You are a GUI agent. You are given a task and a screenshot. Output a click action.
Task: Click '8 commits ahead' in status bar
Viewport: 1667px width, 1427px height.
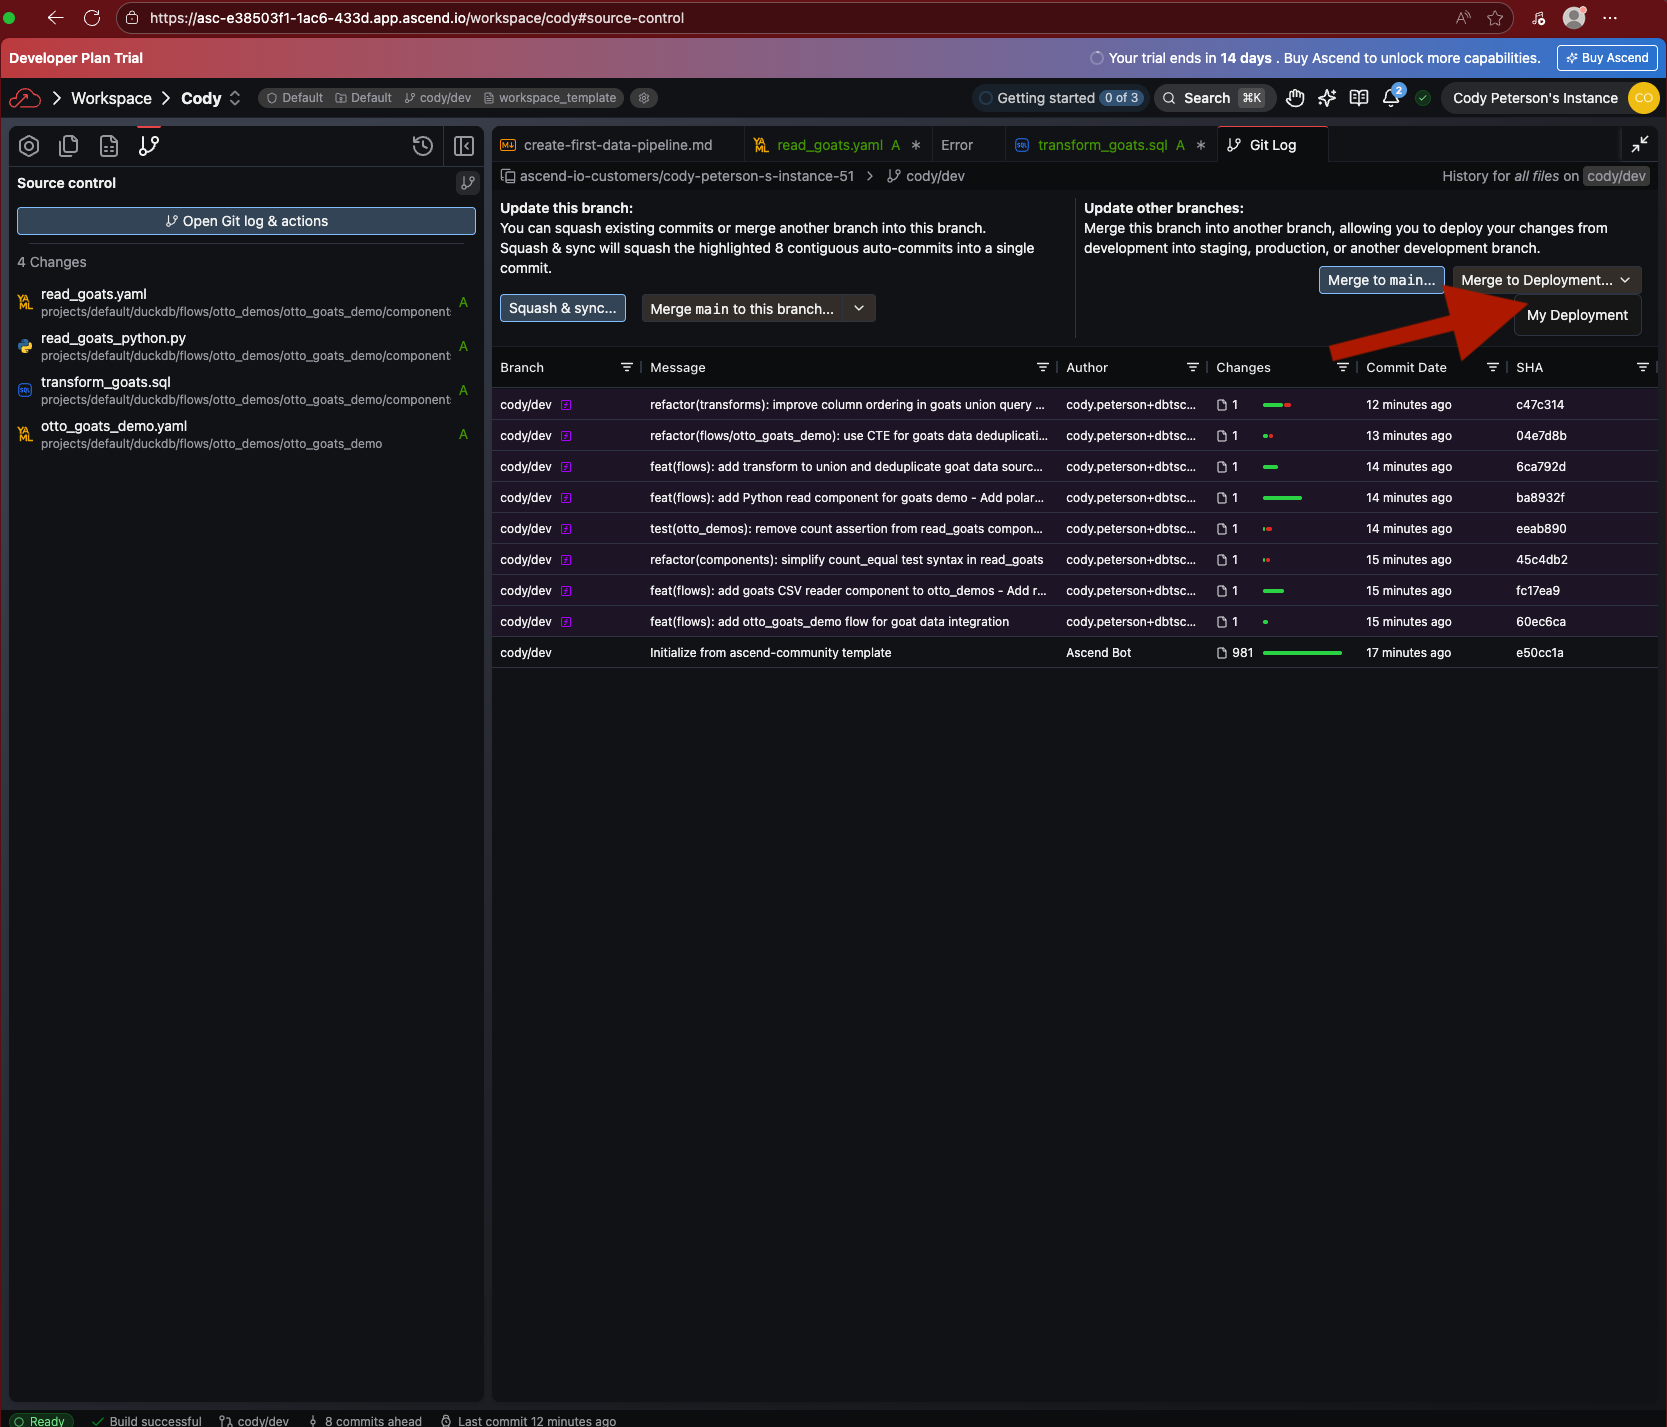(364, 1420)
